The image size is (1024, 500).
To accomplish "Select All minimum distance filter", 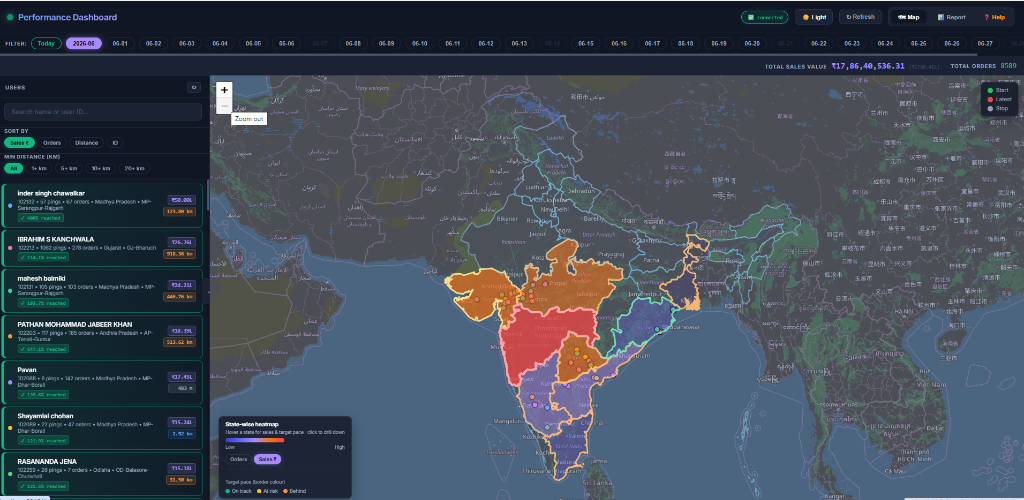I will click(x=12, y=168).
